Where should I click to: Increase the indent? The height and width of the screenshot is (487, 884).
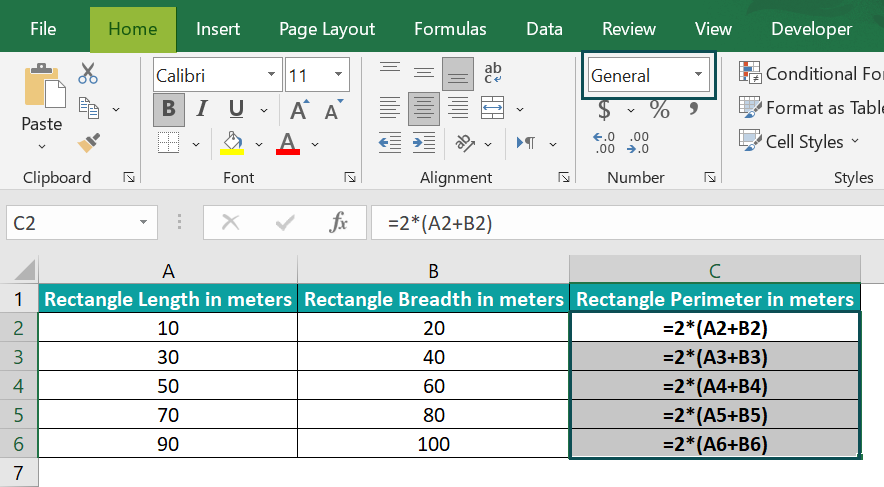coord(424,143)
